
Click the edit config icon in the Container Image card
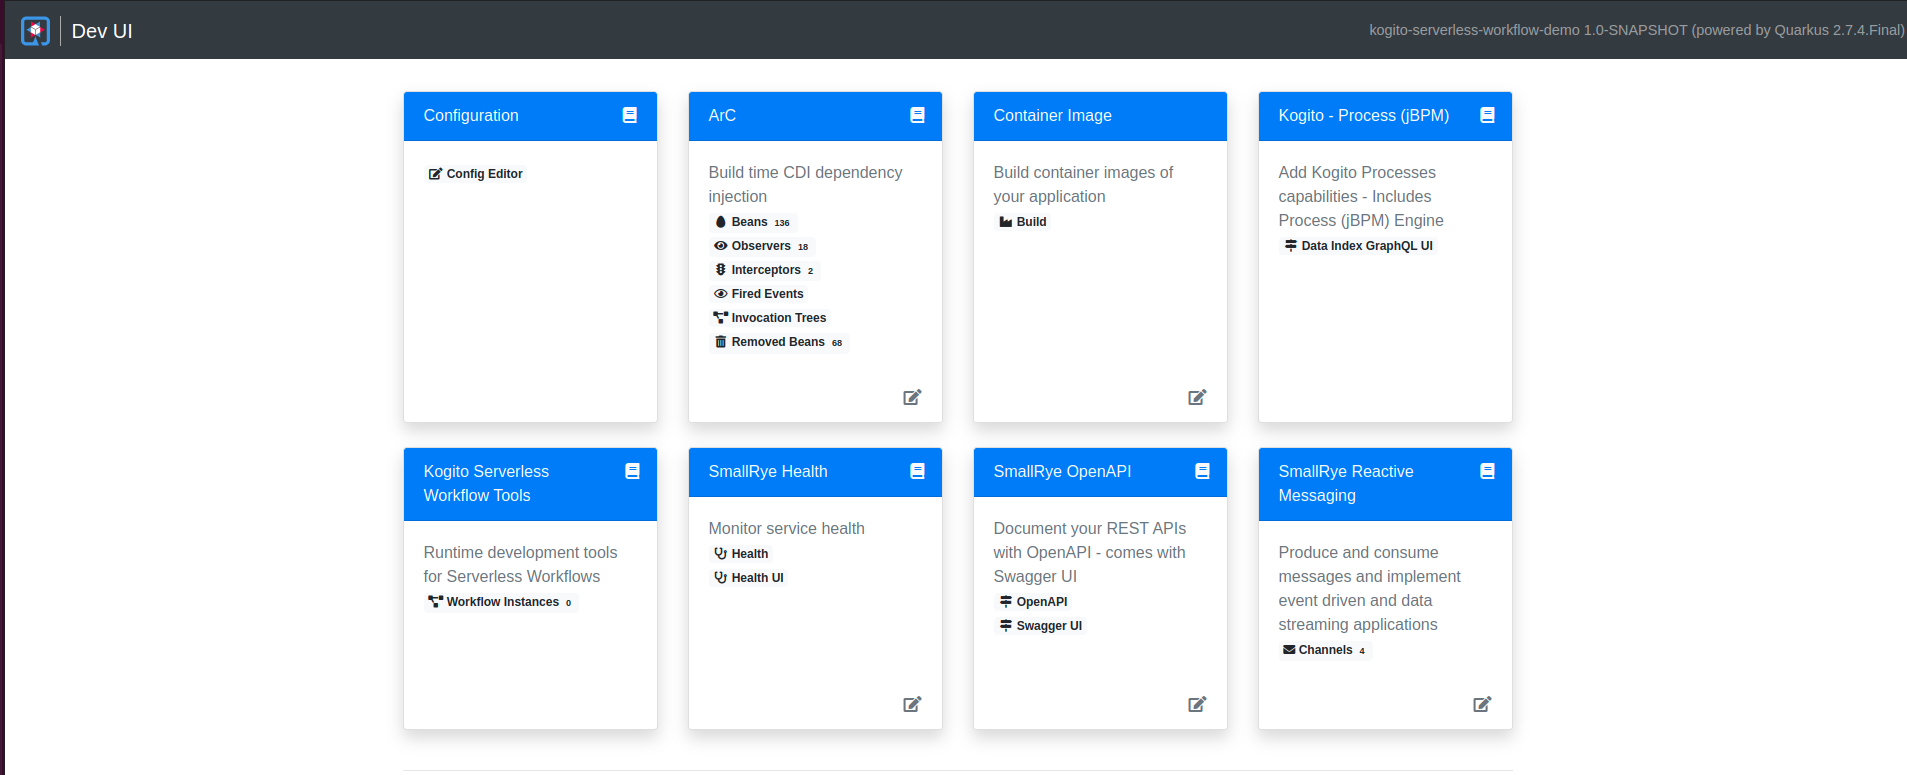pos(1197,397)
